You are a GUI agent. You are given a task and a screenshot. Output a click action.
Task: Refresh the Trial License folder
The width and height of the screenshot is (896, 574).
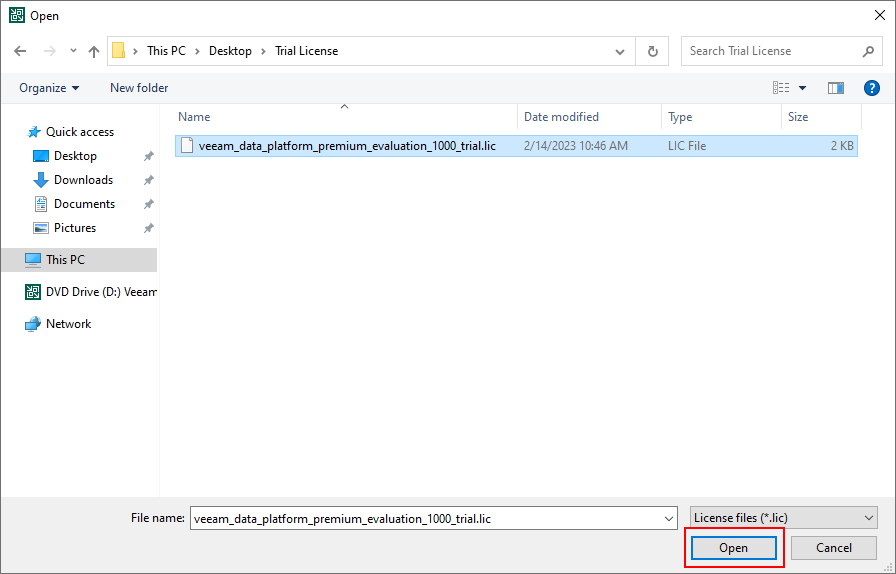[653, 51]
